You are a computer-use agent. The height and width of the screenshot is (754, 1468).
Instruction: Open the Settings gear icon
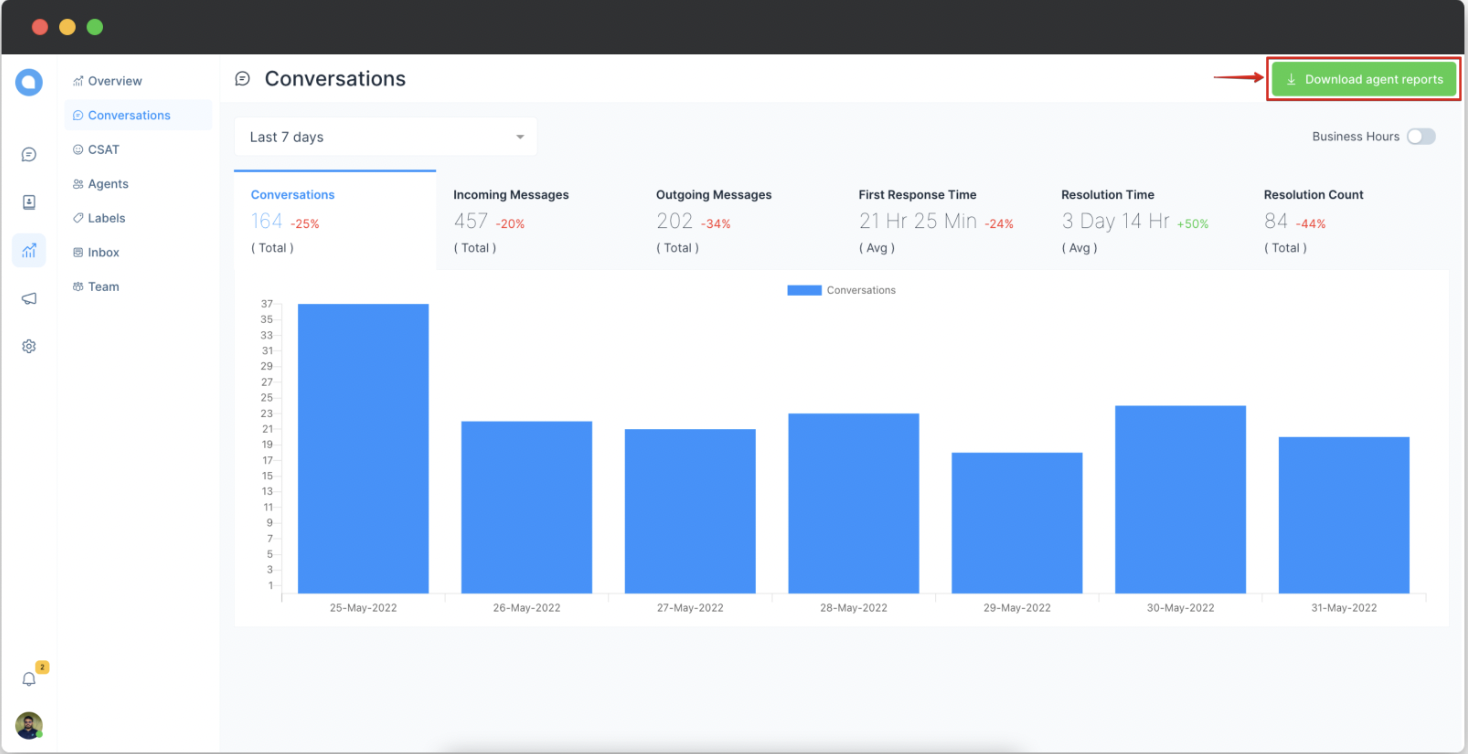click(29, 346)
